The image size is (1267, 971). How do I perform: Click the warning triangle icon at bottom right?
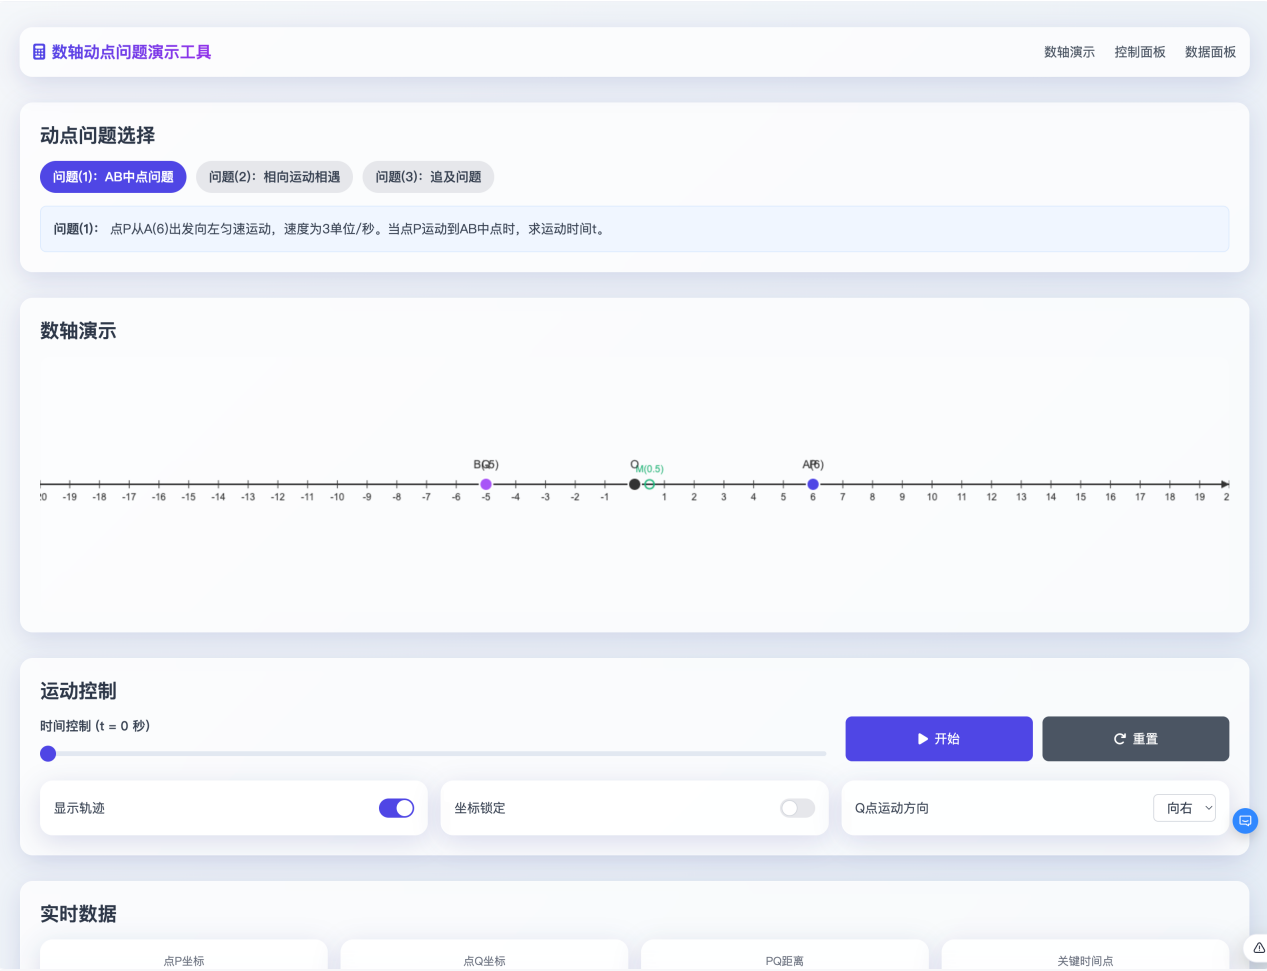[x=1258, y=947]
